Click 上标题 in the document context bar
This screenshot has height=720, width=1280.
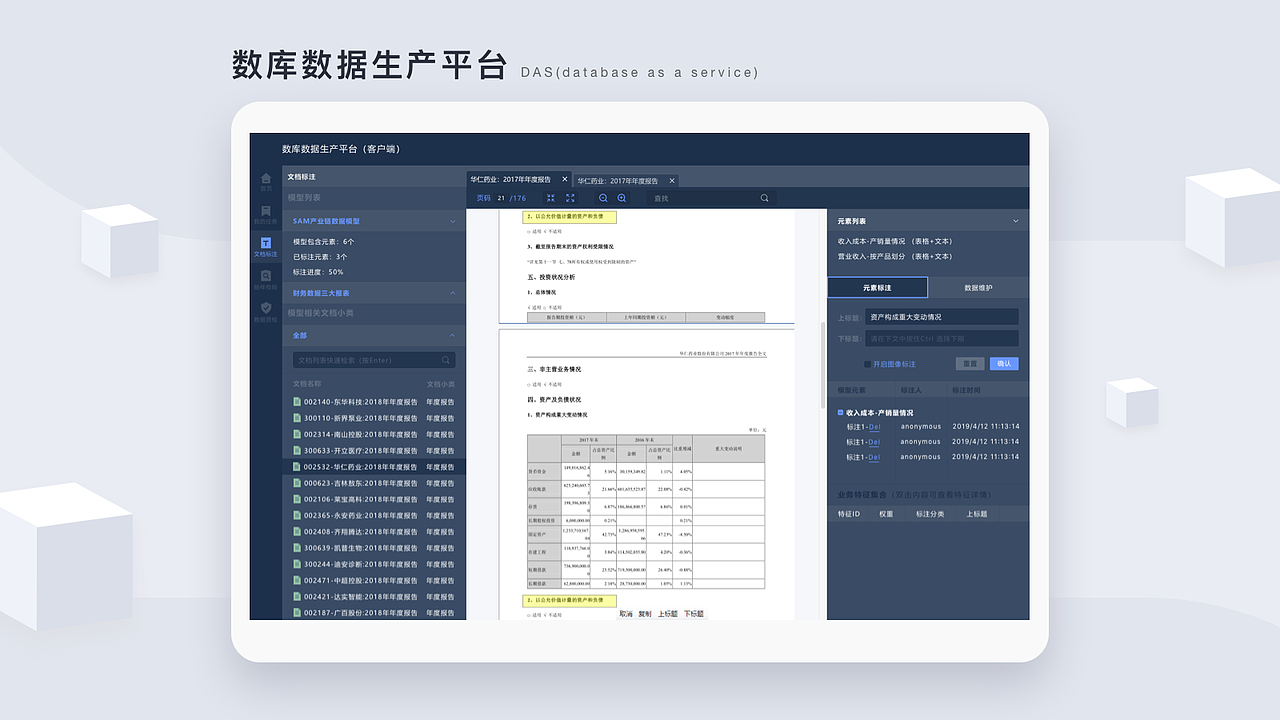click(668, 614)
